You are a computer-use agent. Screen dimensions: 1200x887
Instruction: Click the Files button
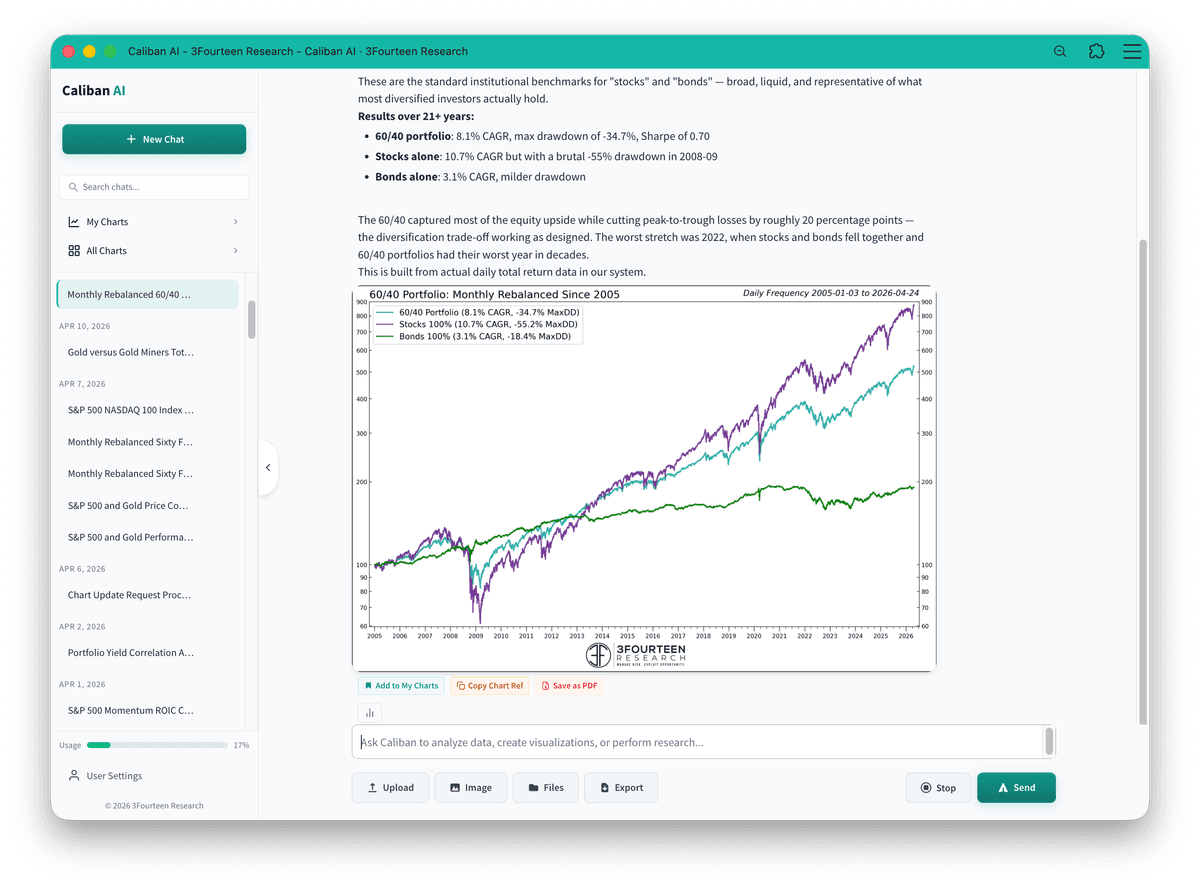(546, 788)
